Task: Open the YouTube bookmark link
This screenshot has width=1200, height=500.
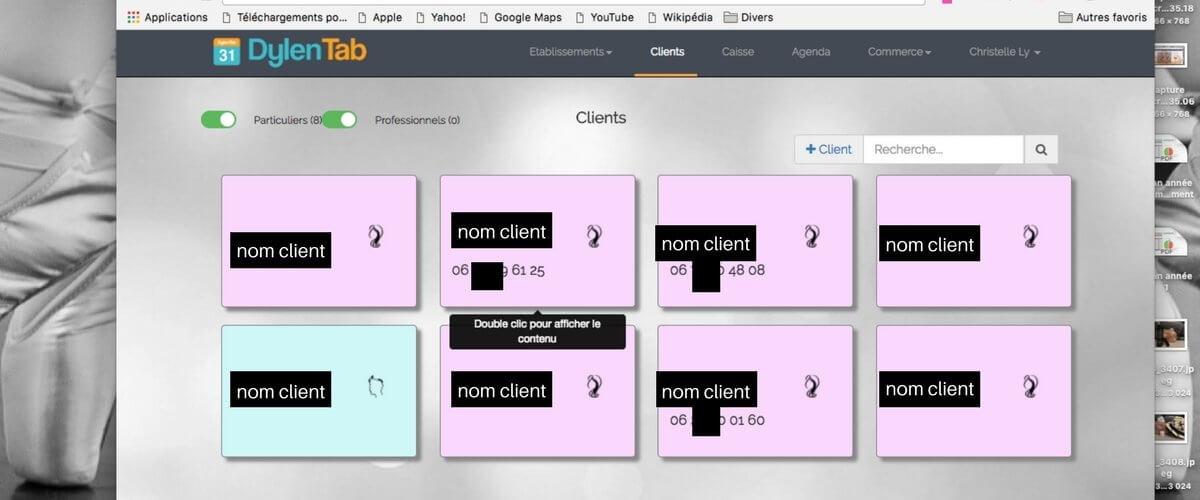Action: point(604,17)
